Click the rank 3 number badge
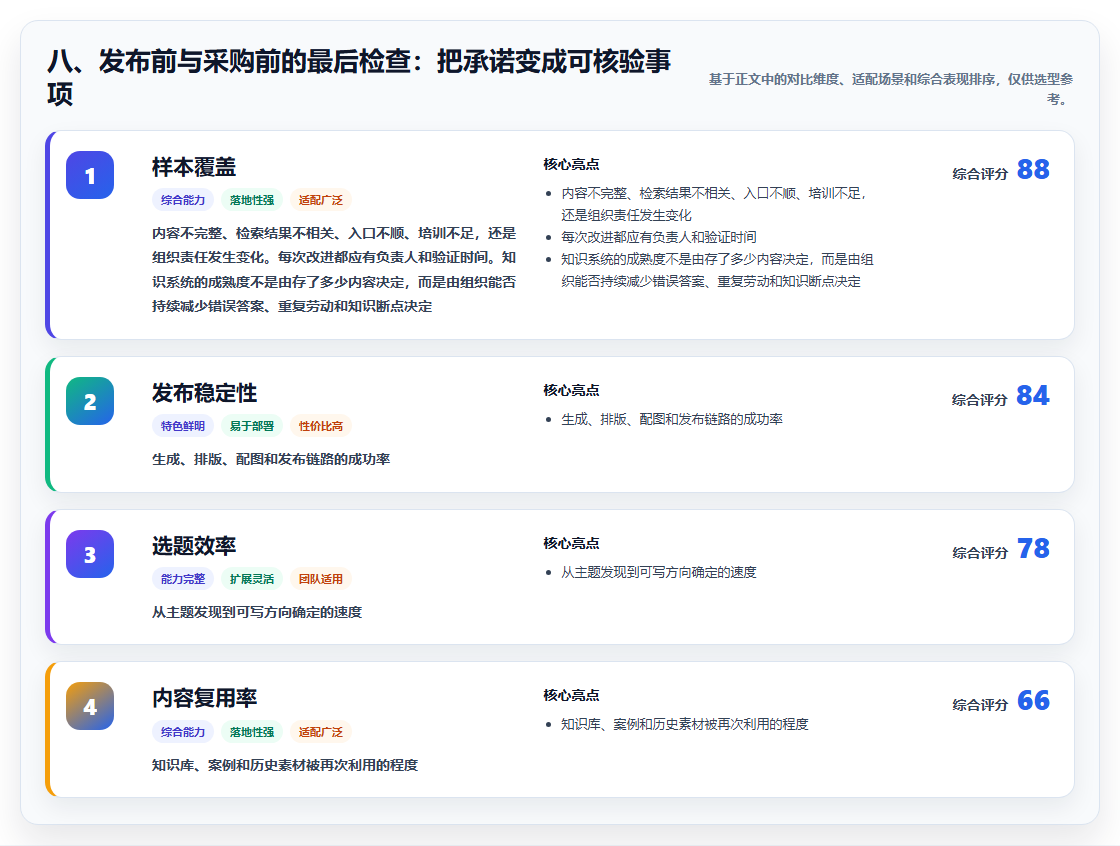 click(x=90, y=554)
